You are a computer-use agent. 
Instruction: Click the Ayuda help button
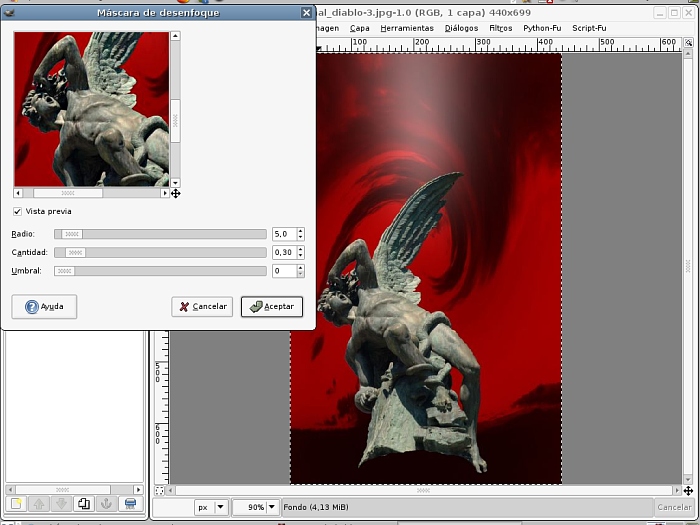tap(44, 307)
